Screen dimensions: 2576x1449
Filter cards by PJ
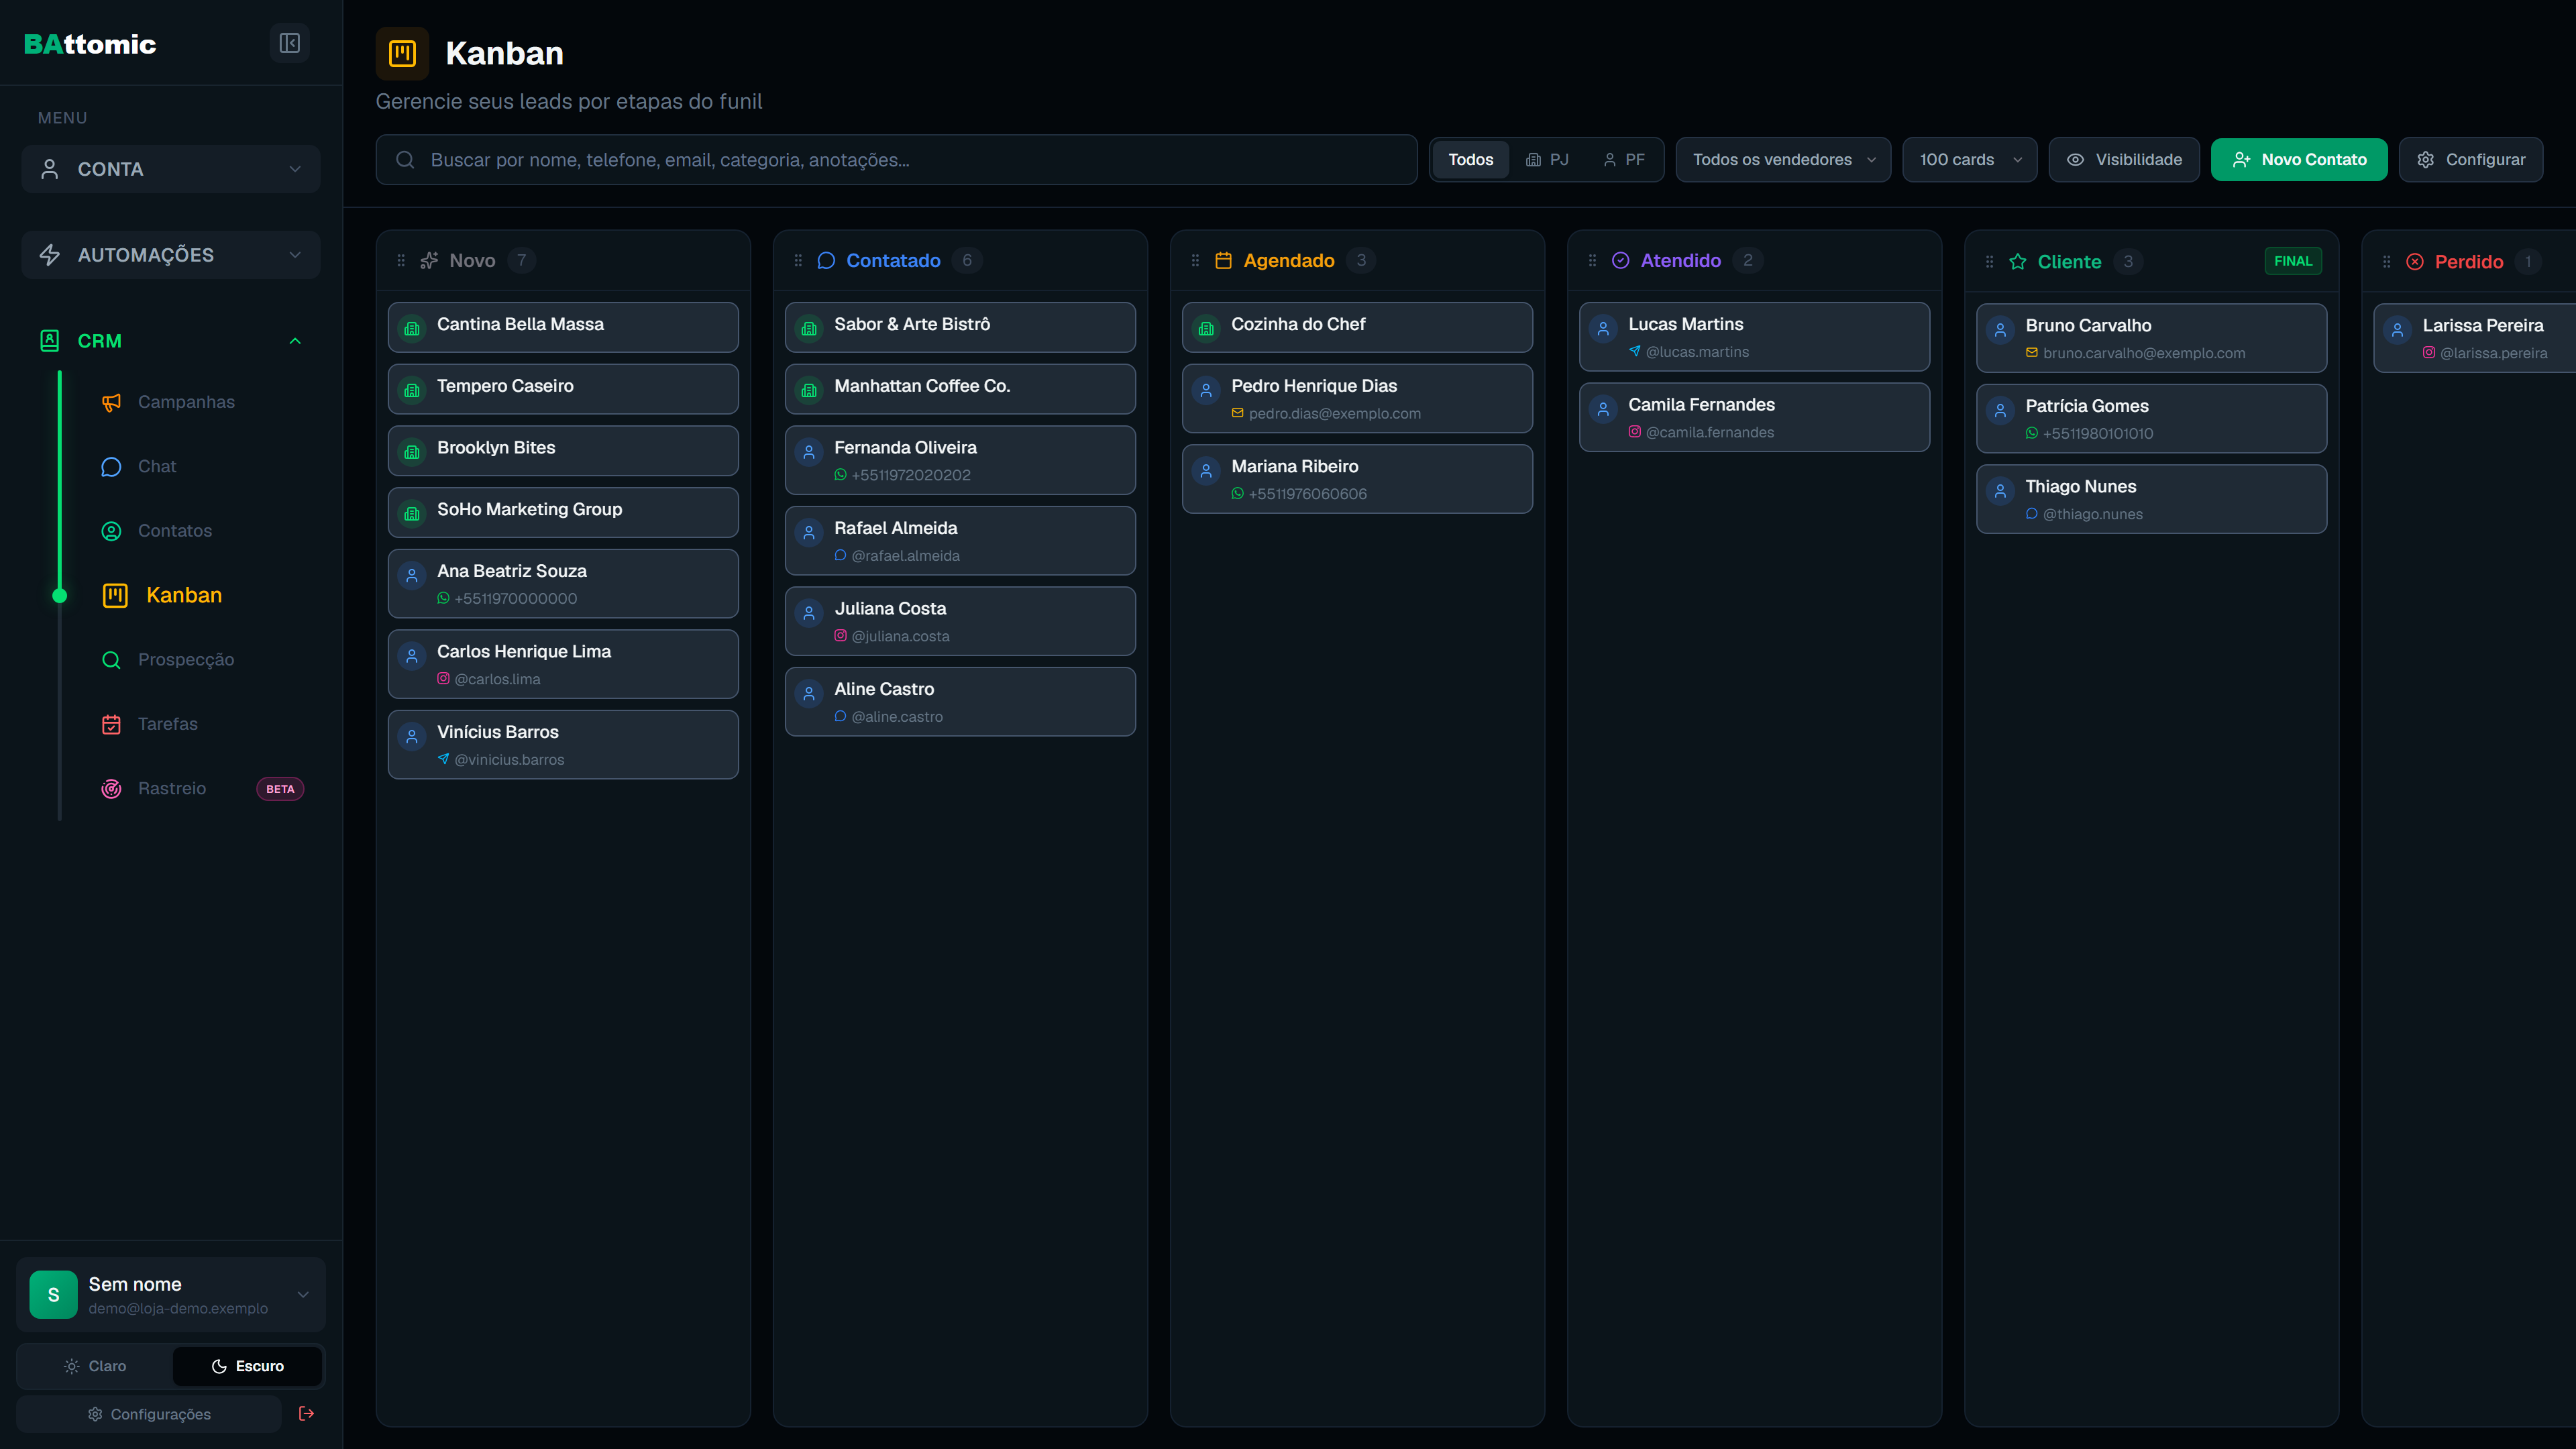[x=1547, y=160]
